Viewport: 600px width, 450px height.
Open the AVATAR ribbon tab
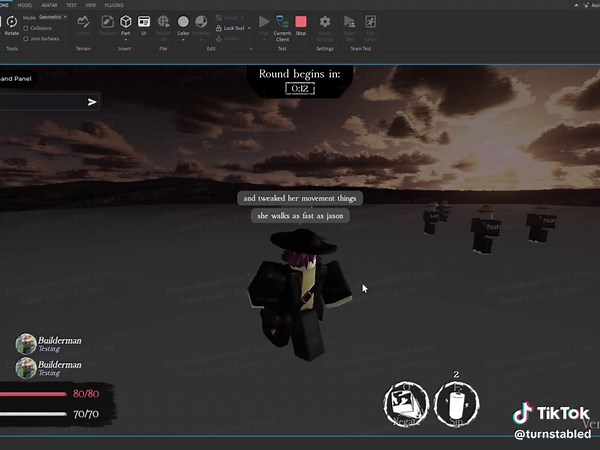[x=49, y=5]
